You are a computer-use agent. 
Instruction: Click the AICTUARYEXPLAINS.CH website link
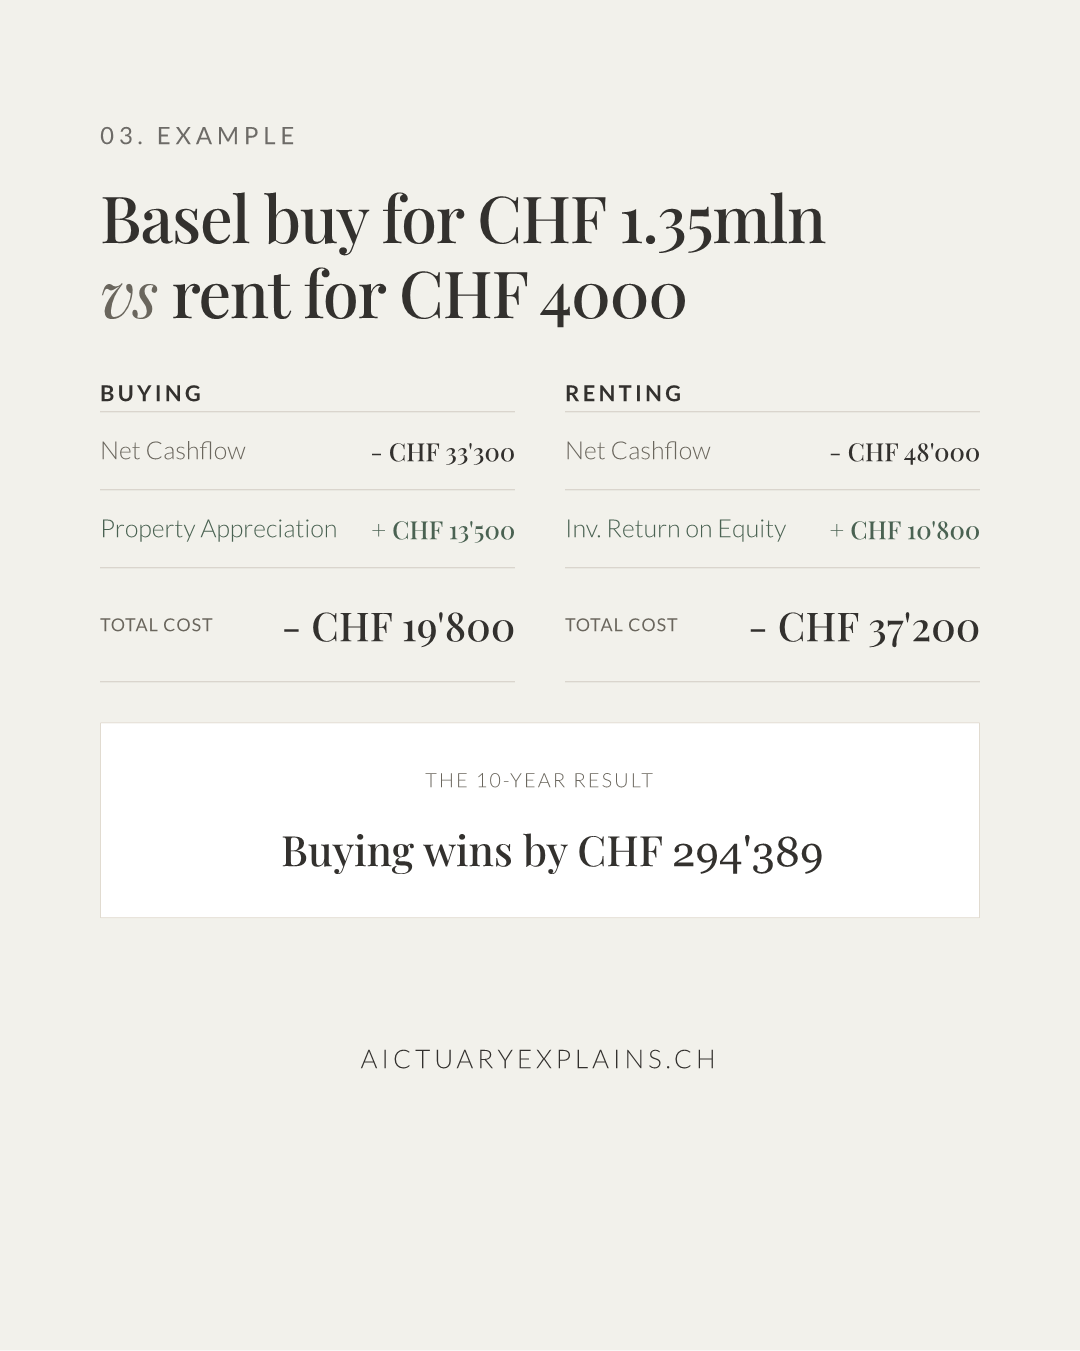pyautogui.click(x=539, y=1059)
